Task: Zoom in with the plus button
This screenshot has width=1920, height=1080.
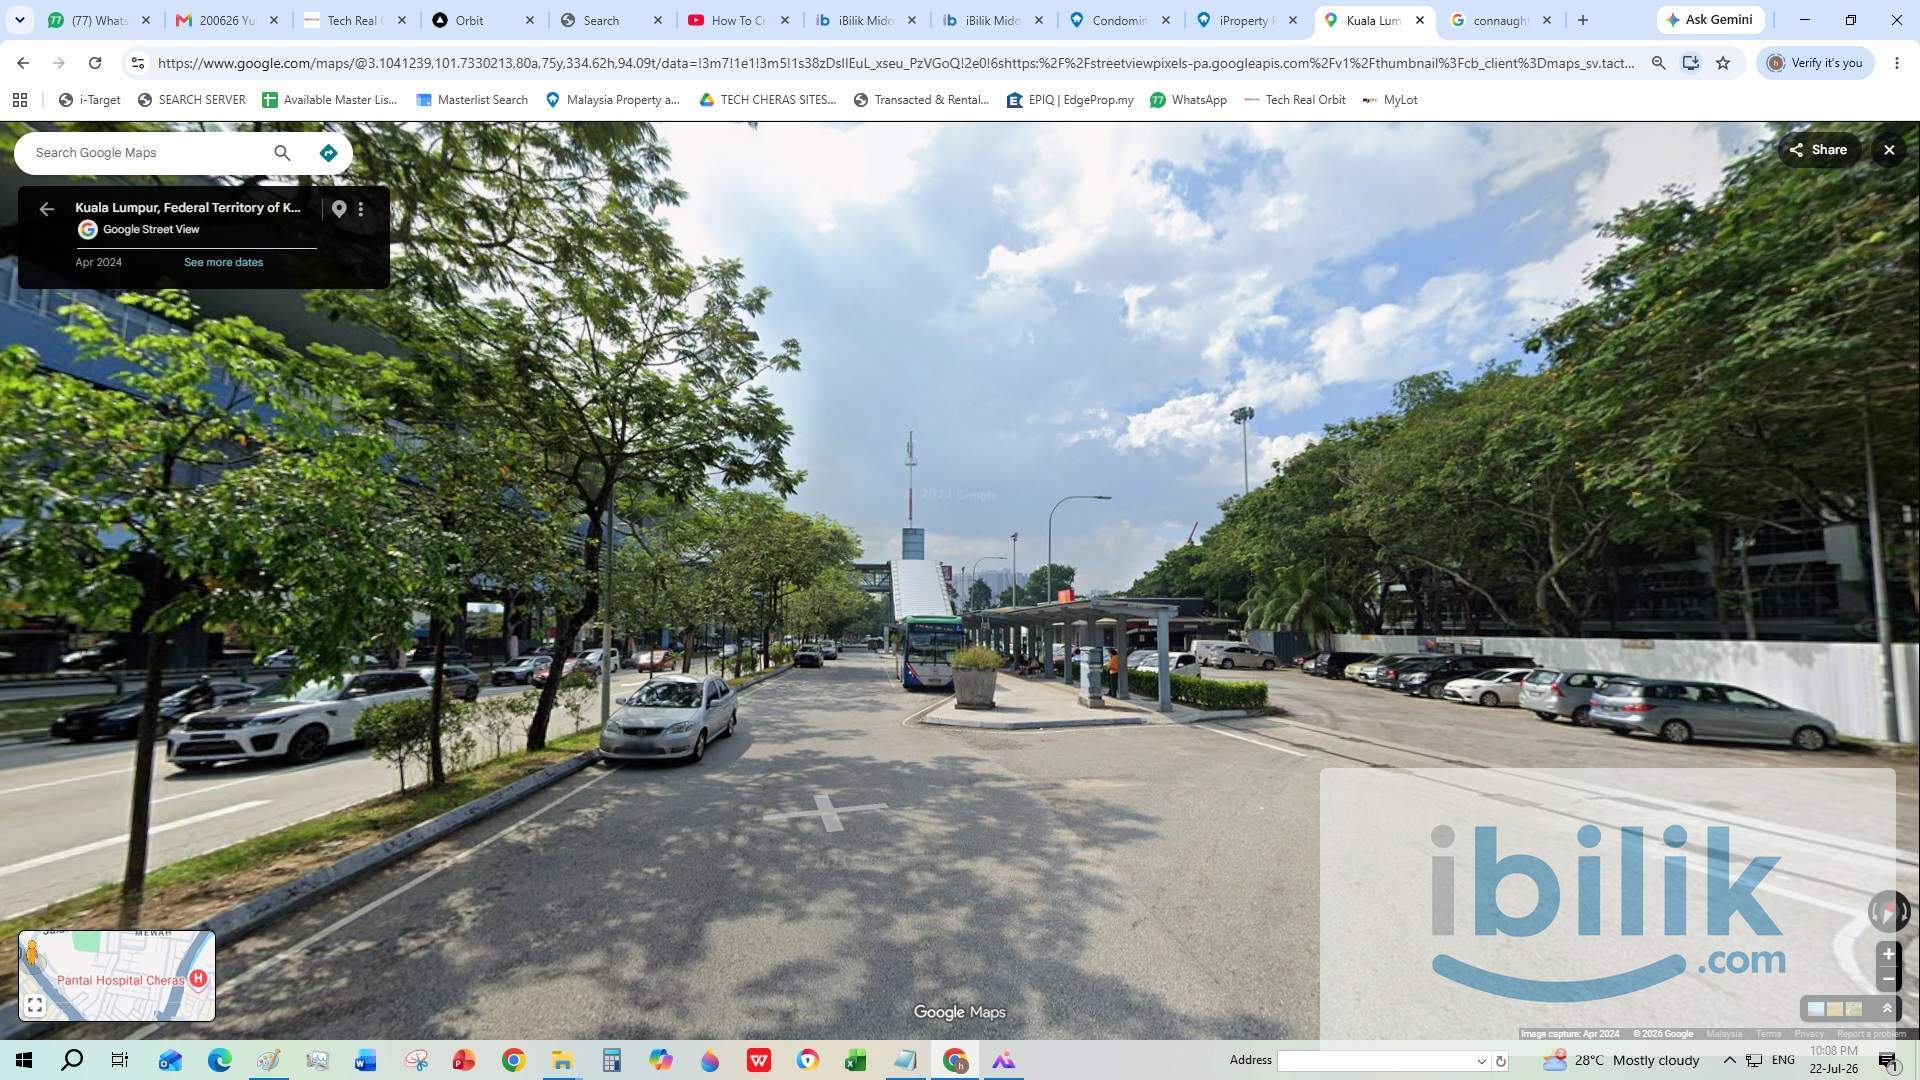Action: tap(1888, 954)
